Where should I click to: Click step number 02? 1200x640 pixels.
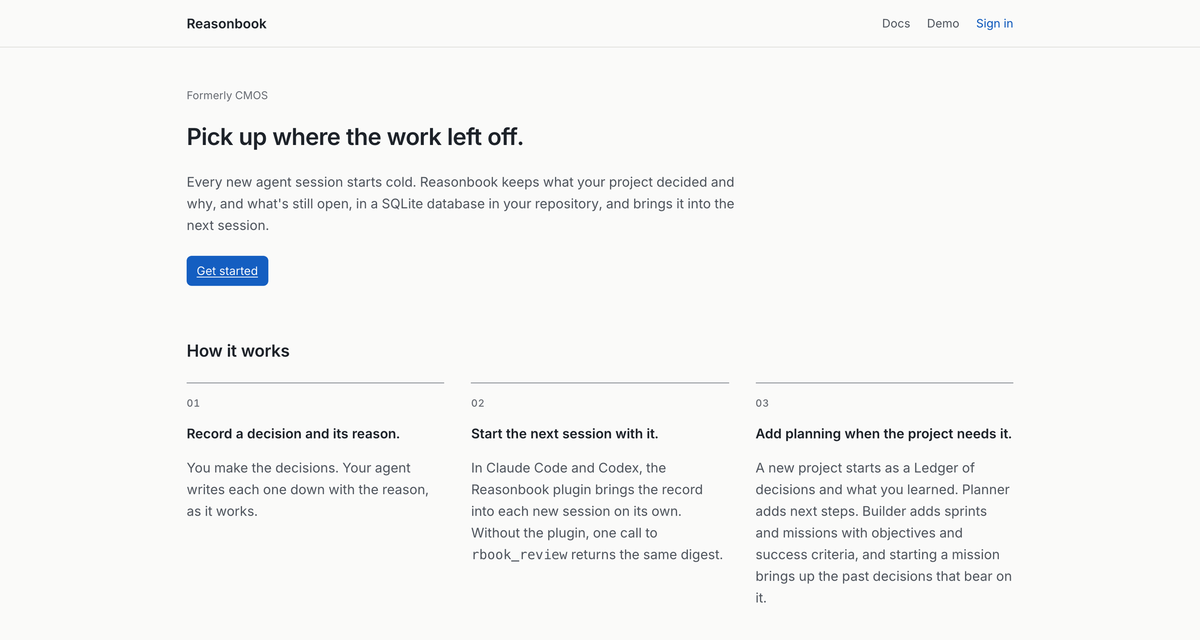tap(478, 403)
